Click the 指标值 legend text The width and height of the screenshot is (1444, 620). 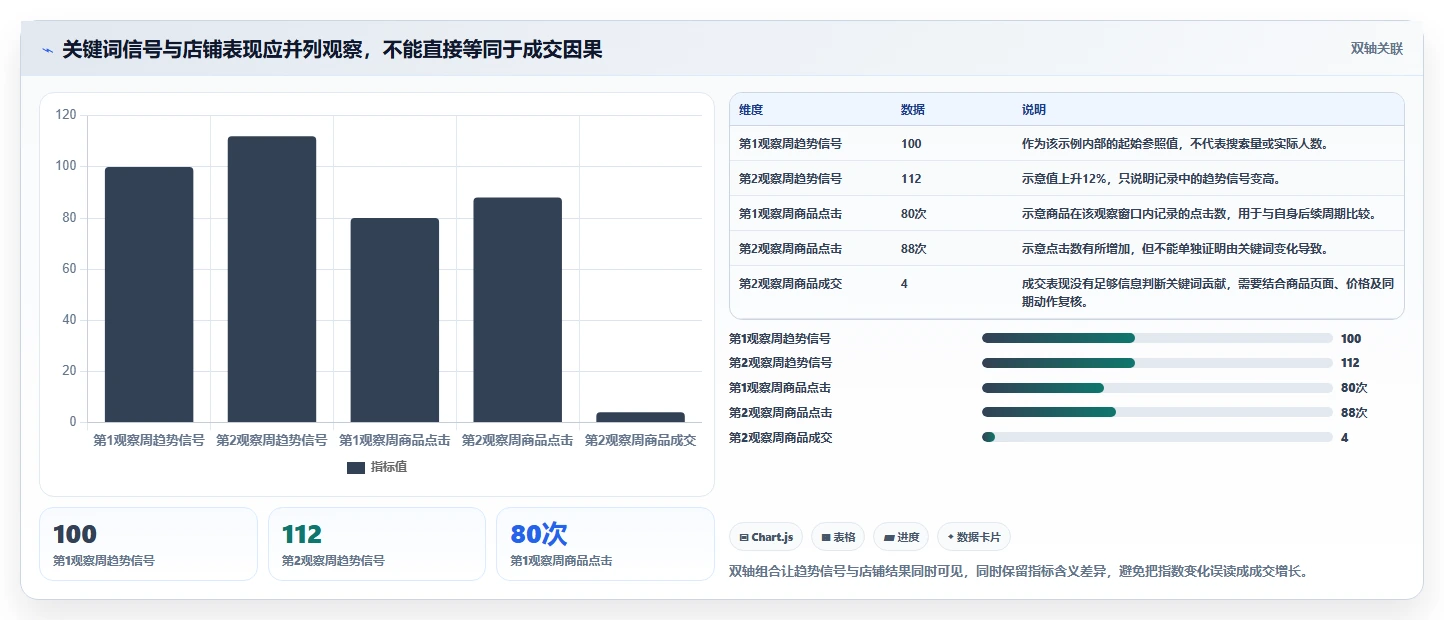click(x=389, y=467)
